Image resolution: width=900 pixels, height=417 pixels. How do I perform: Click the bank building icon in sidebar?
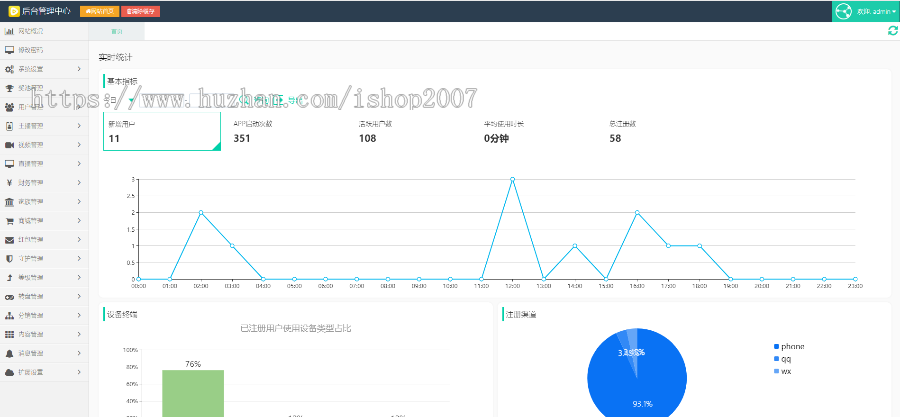coord(9,201)
